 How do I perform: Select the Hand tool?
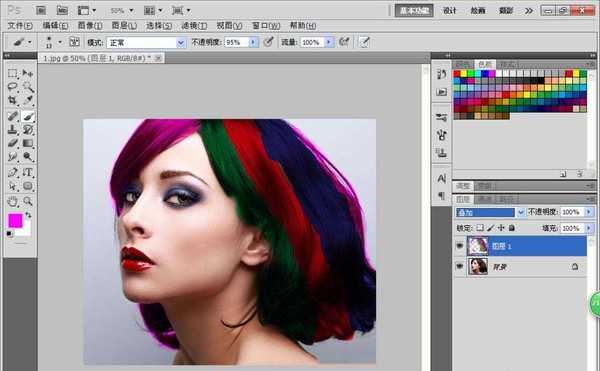pyautogui.click(x=13, y=201)
